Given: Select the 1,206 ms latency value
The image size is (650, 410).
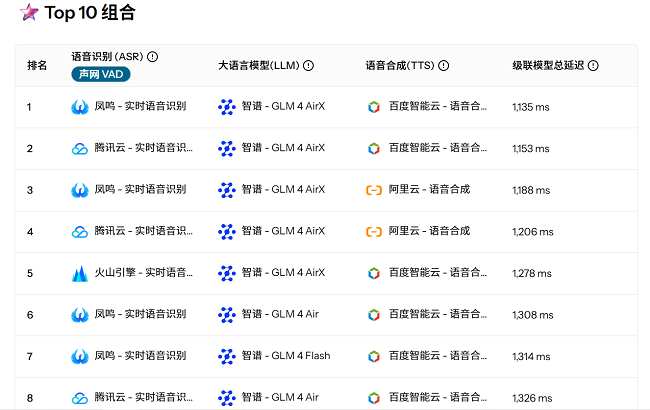Looking at the screenshot, I should pyautogui.click(x=533, y=232).
